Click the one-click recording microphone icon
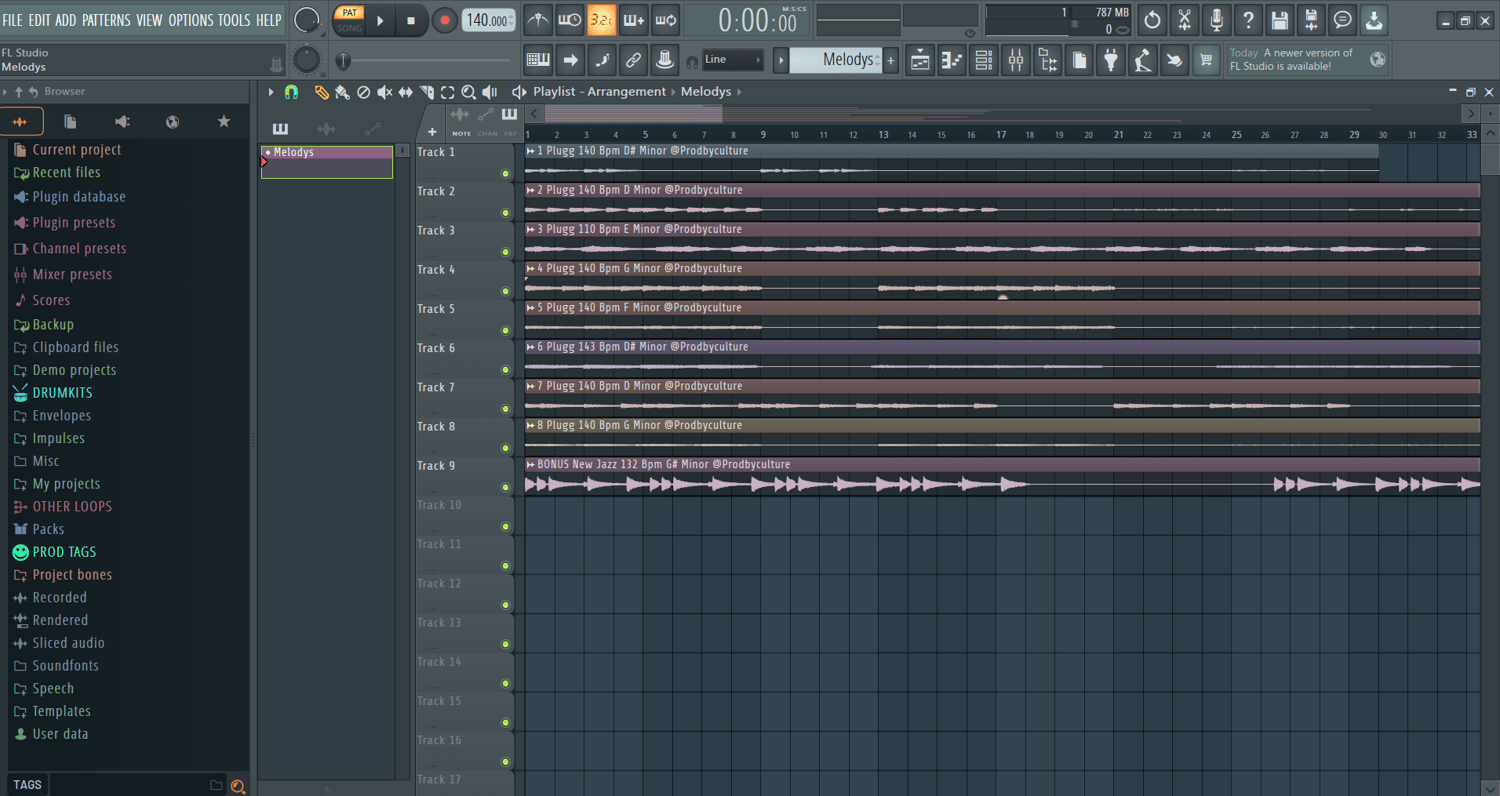Image resolution: width=1500 pixels, height=796 pixels. 1217,19
